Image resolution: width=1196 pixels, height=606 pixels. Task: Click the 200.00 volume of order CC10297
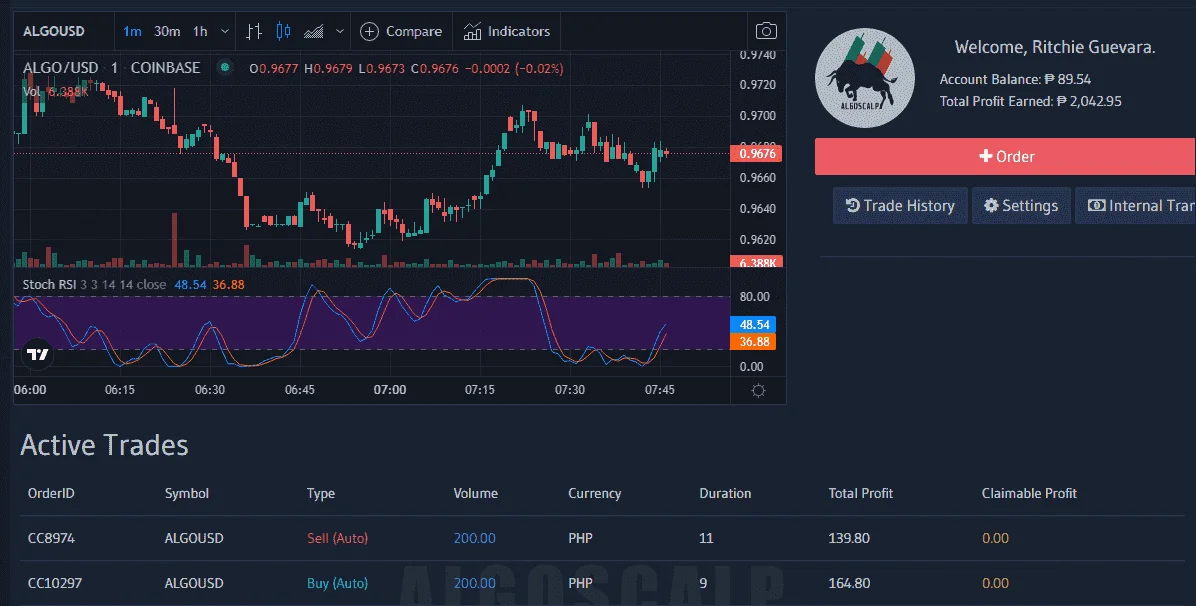point(474,583)
